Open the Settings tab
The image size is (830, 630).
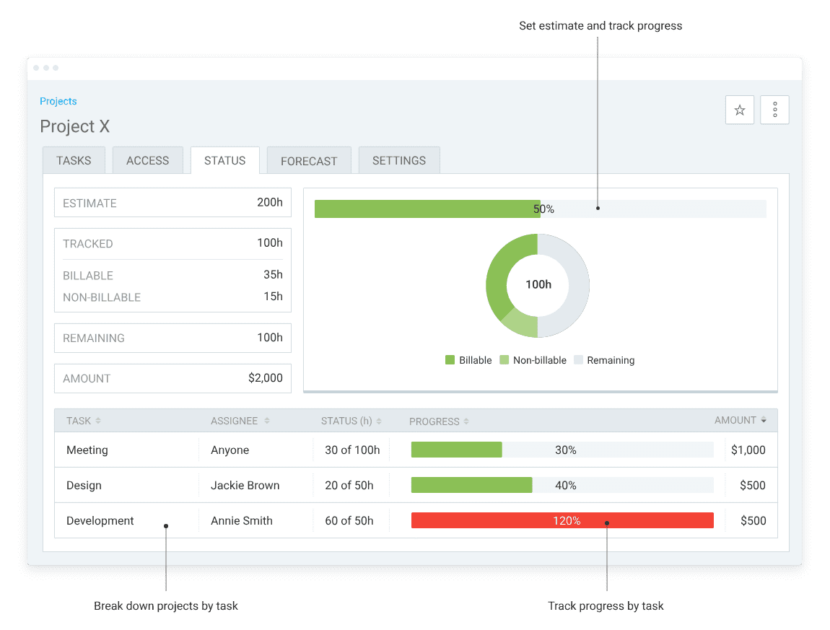tap(399, 160)
